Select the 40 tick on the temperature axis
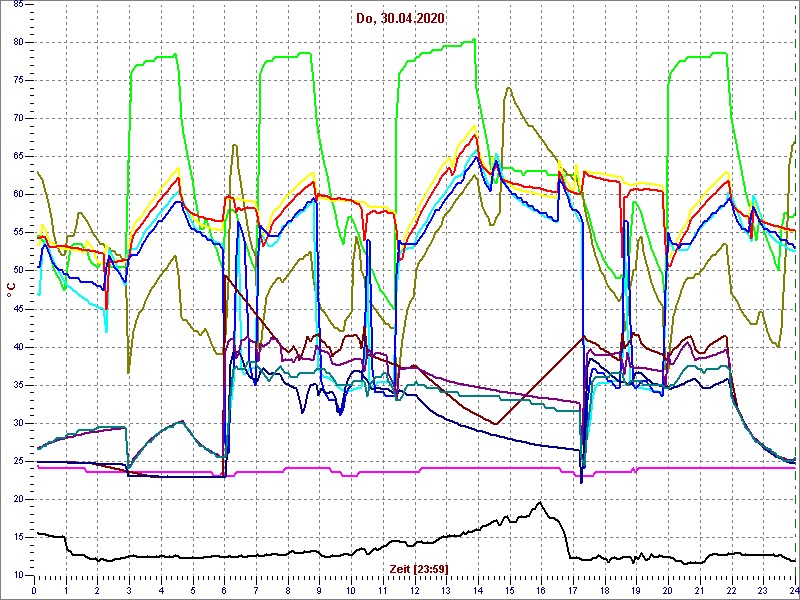The height and width of the screenshot is (600, 800). (x=17, y=347)
